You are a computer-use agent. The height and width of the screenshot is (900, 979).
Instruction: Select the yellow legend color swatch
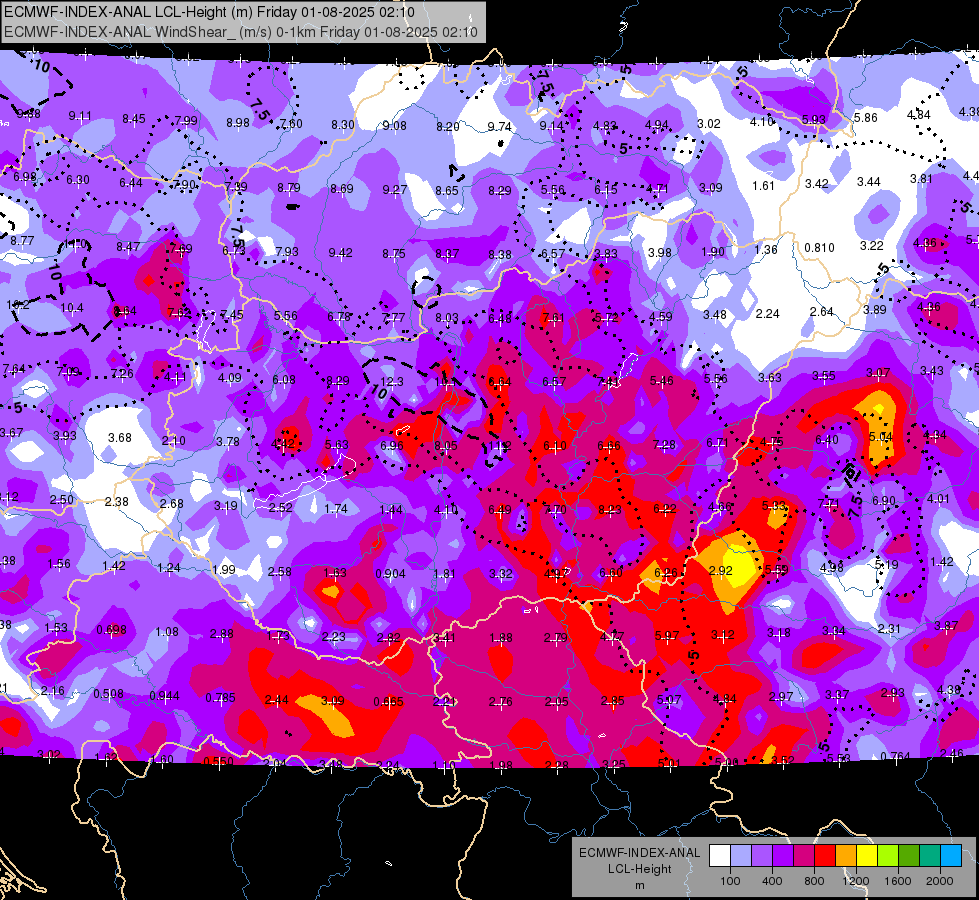pos(867,856)
